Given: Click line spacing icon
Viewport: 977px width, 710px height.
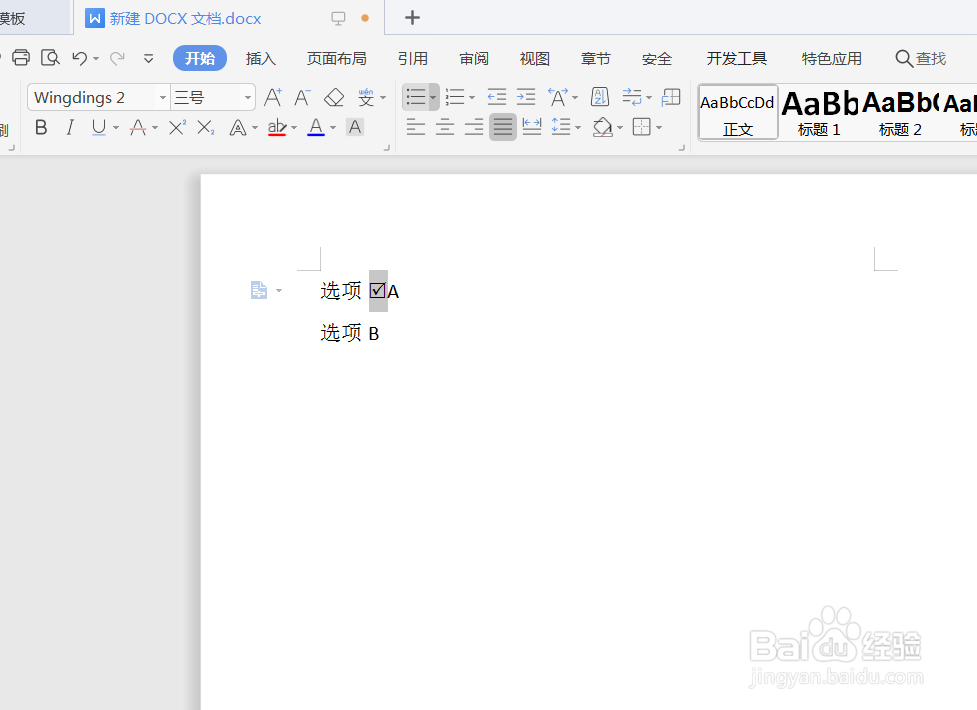Looking at the screenshot, I should click(561, 128).
